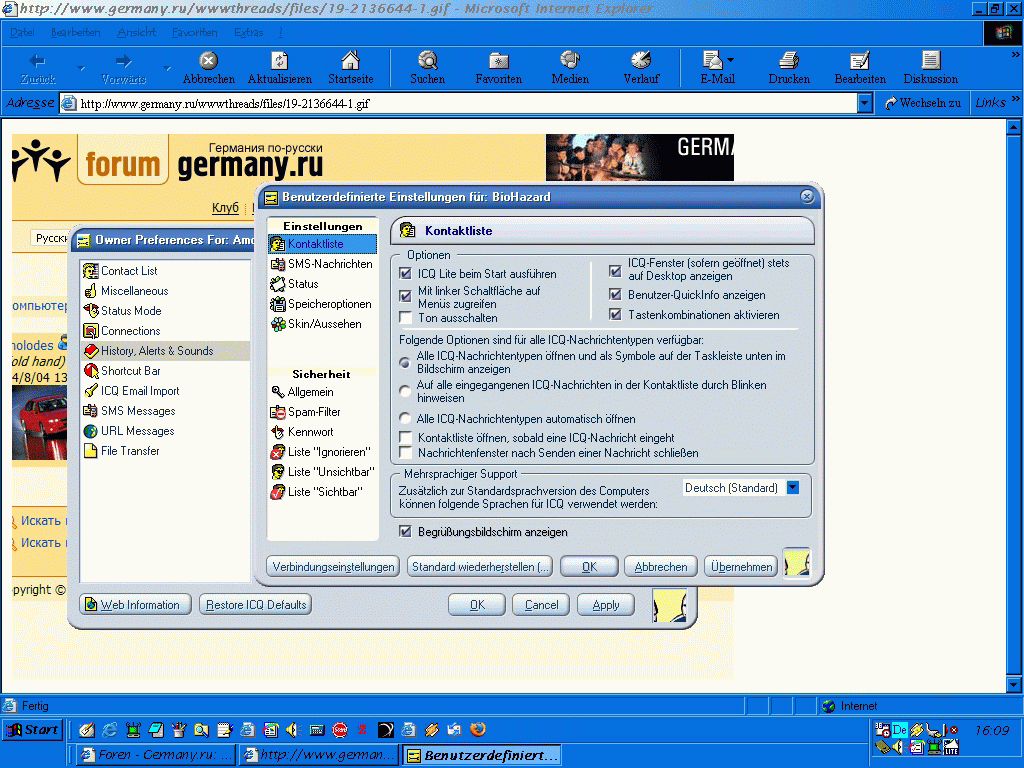Open Liste "Unsichtbar" entry
This screenshot has width=1024, height=768.
323,472
